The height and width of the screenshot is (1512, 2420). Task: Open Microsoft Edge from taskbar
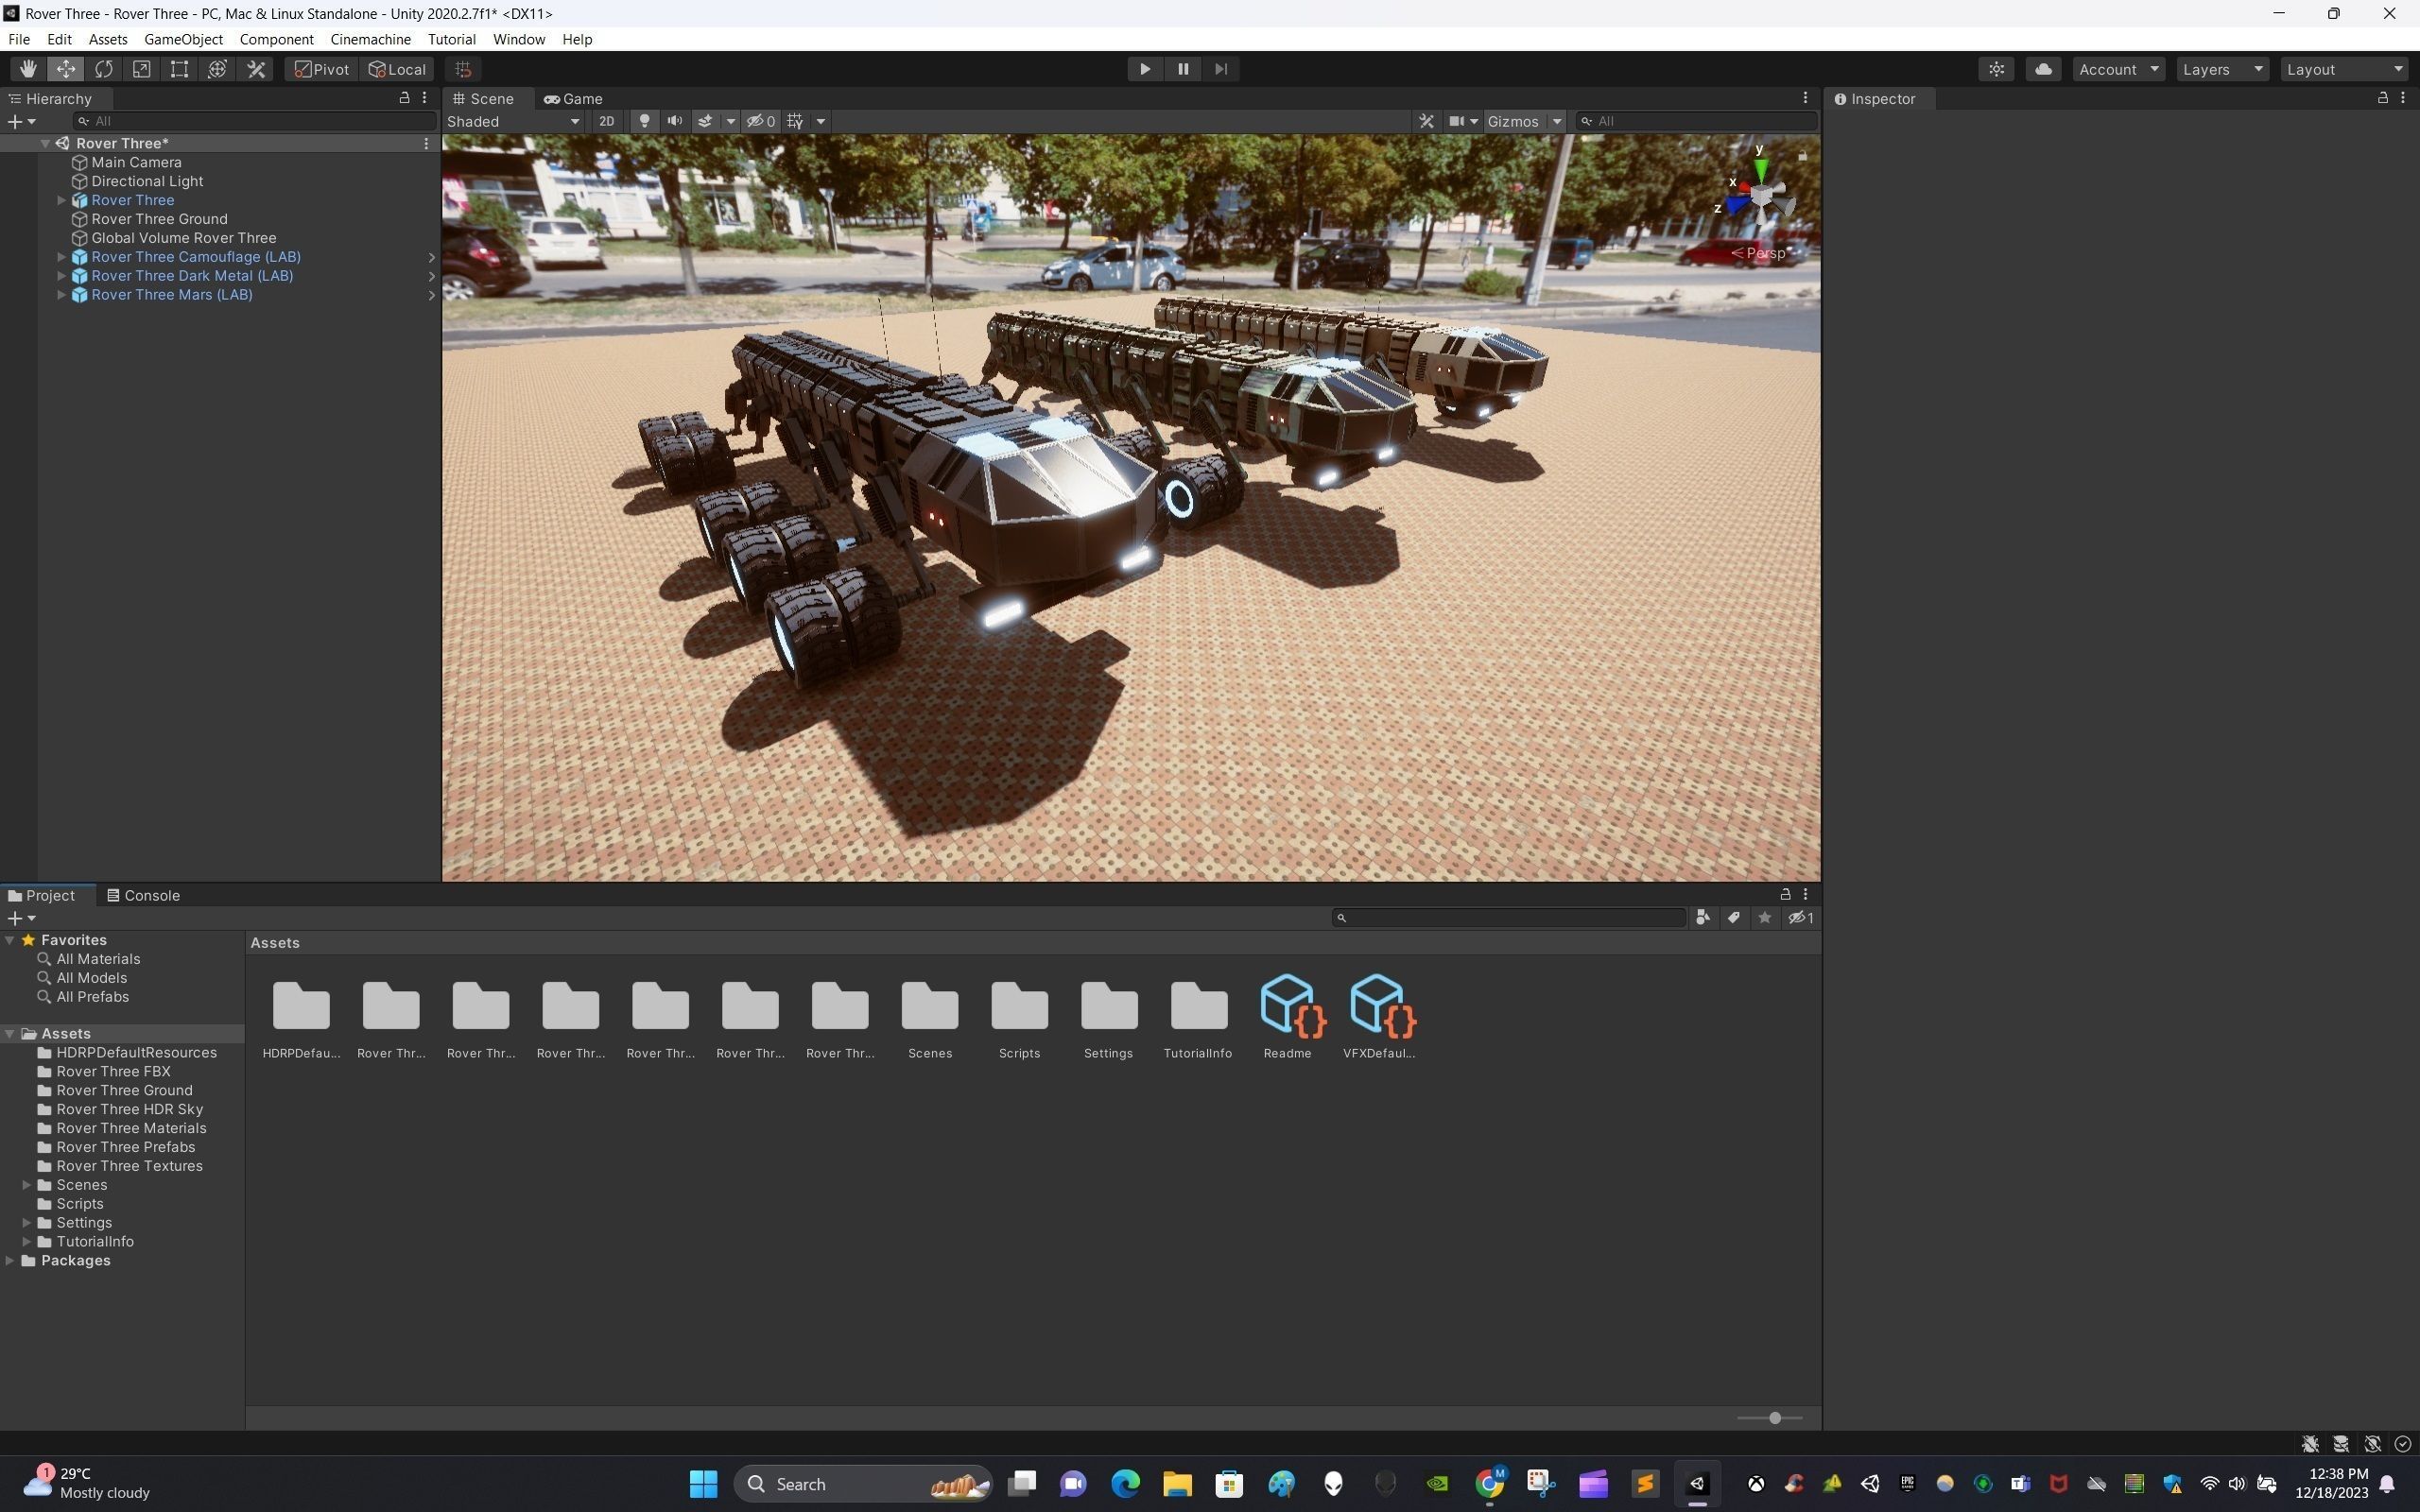(1125, 1483)
